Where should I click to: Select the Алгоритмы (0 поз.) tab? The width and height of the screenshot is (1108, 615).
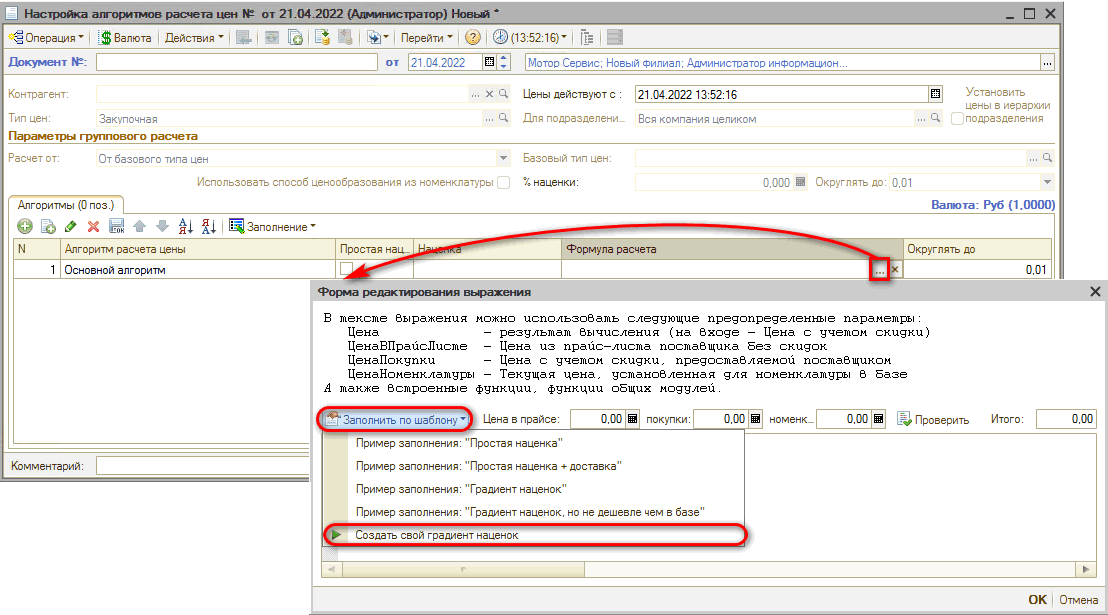[66, 205]
